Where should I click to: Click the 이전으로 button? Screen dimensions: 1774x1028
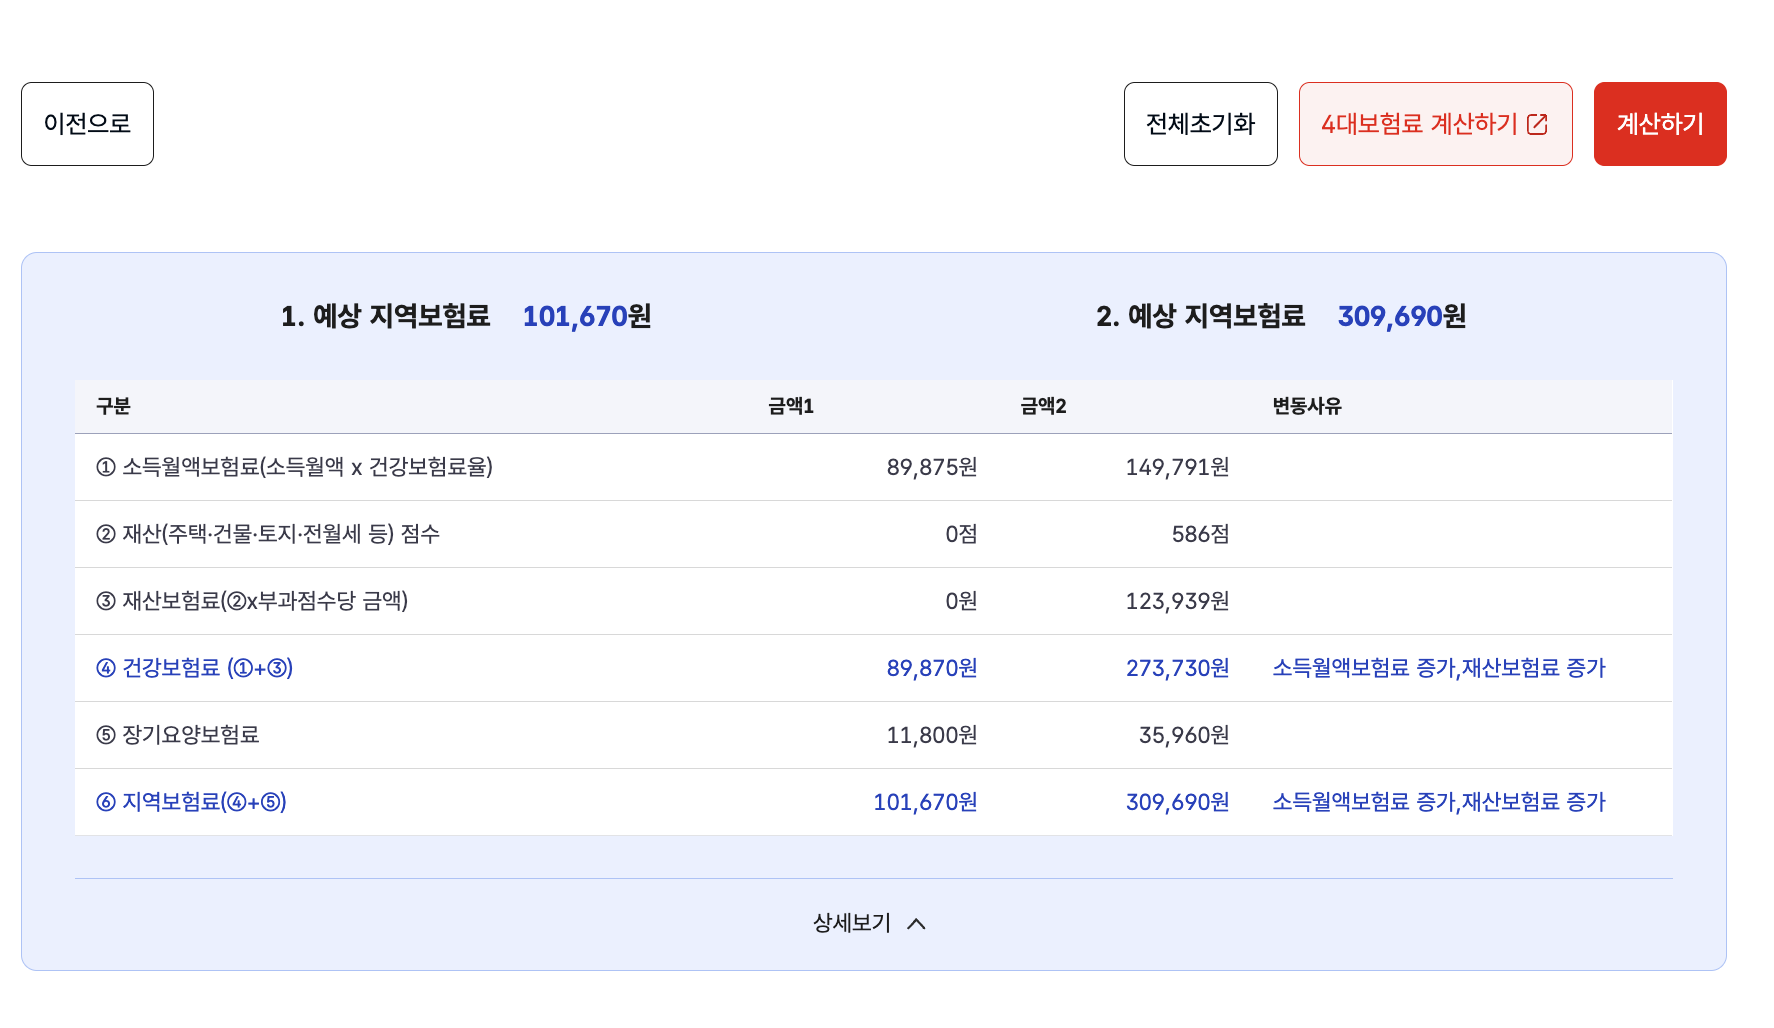87,124
